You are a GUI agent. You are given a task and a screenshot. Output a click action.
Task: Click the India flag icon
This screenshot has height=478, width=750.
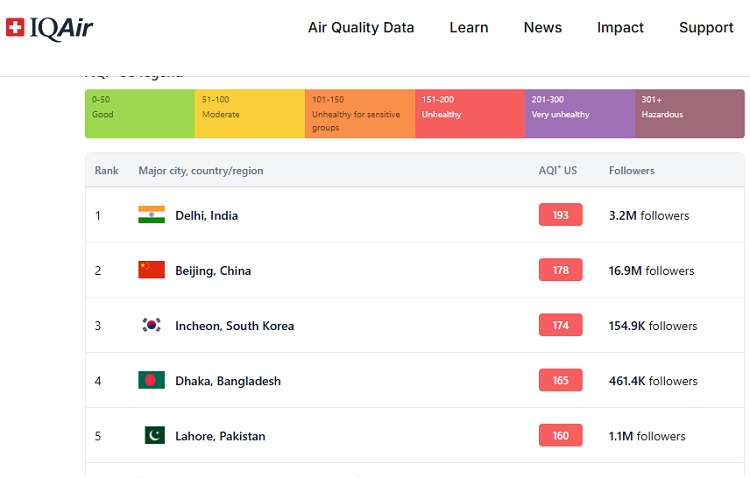(151, 215)
